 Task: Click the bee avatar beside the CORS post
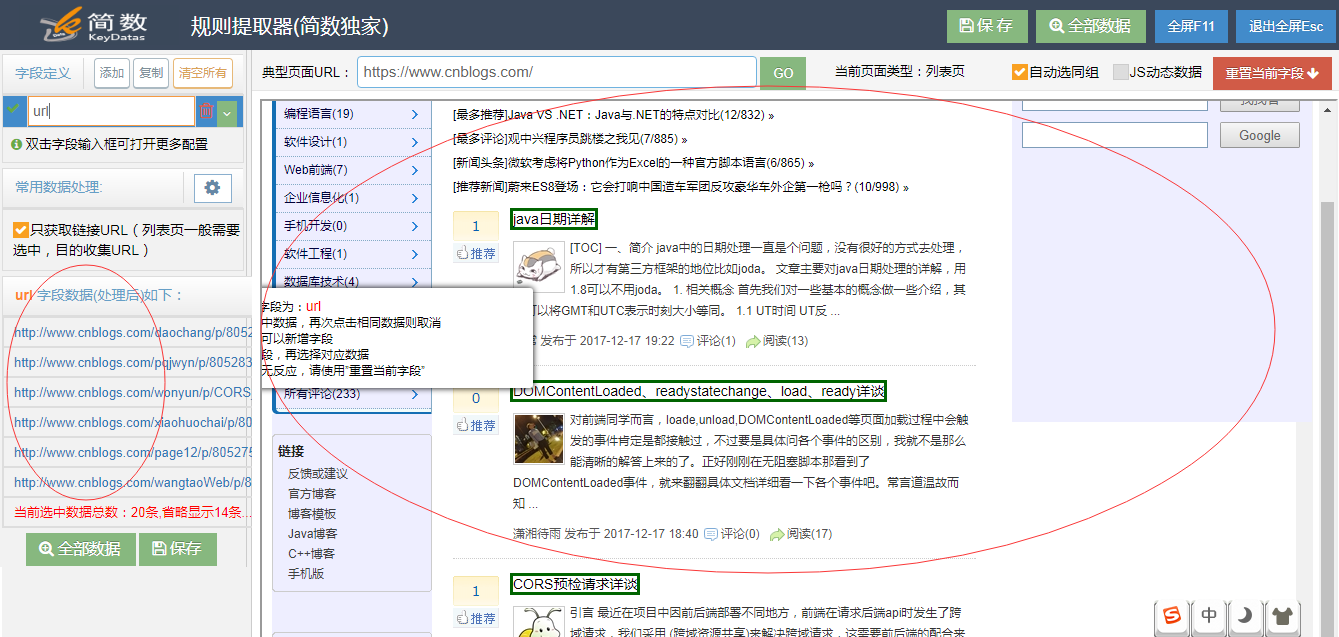(539, 622)
